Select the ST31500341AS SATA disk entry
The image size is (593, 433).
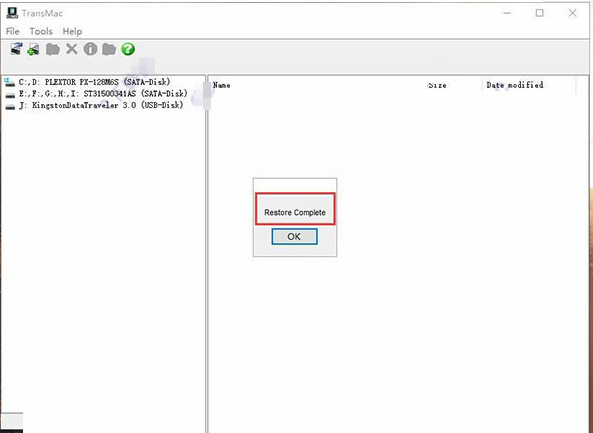tap(103, 93)
